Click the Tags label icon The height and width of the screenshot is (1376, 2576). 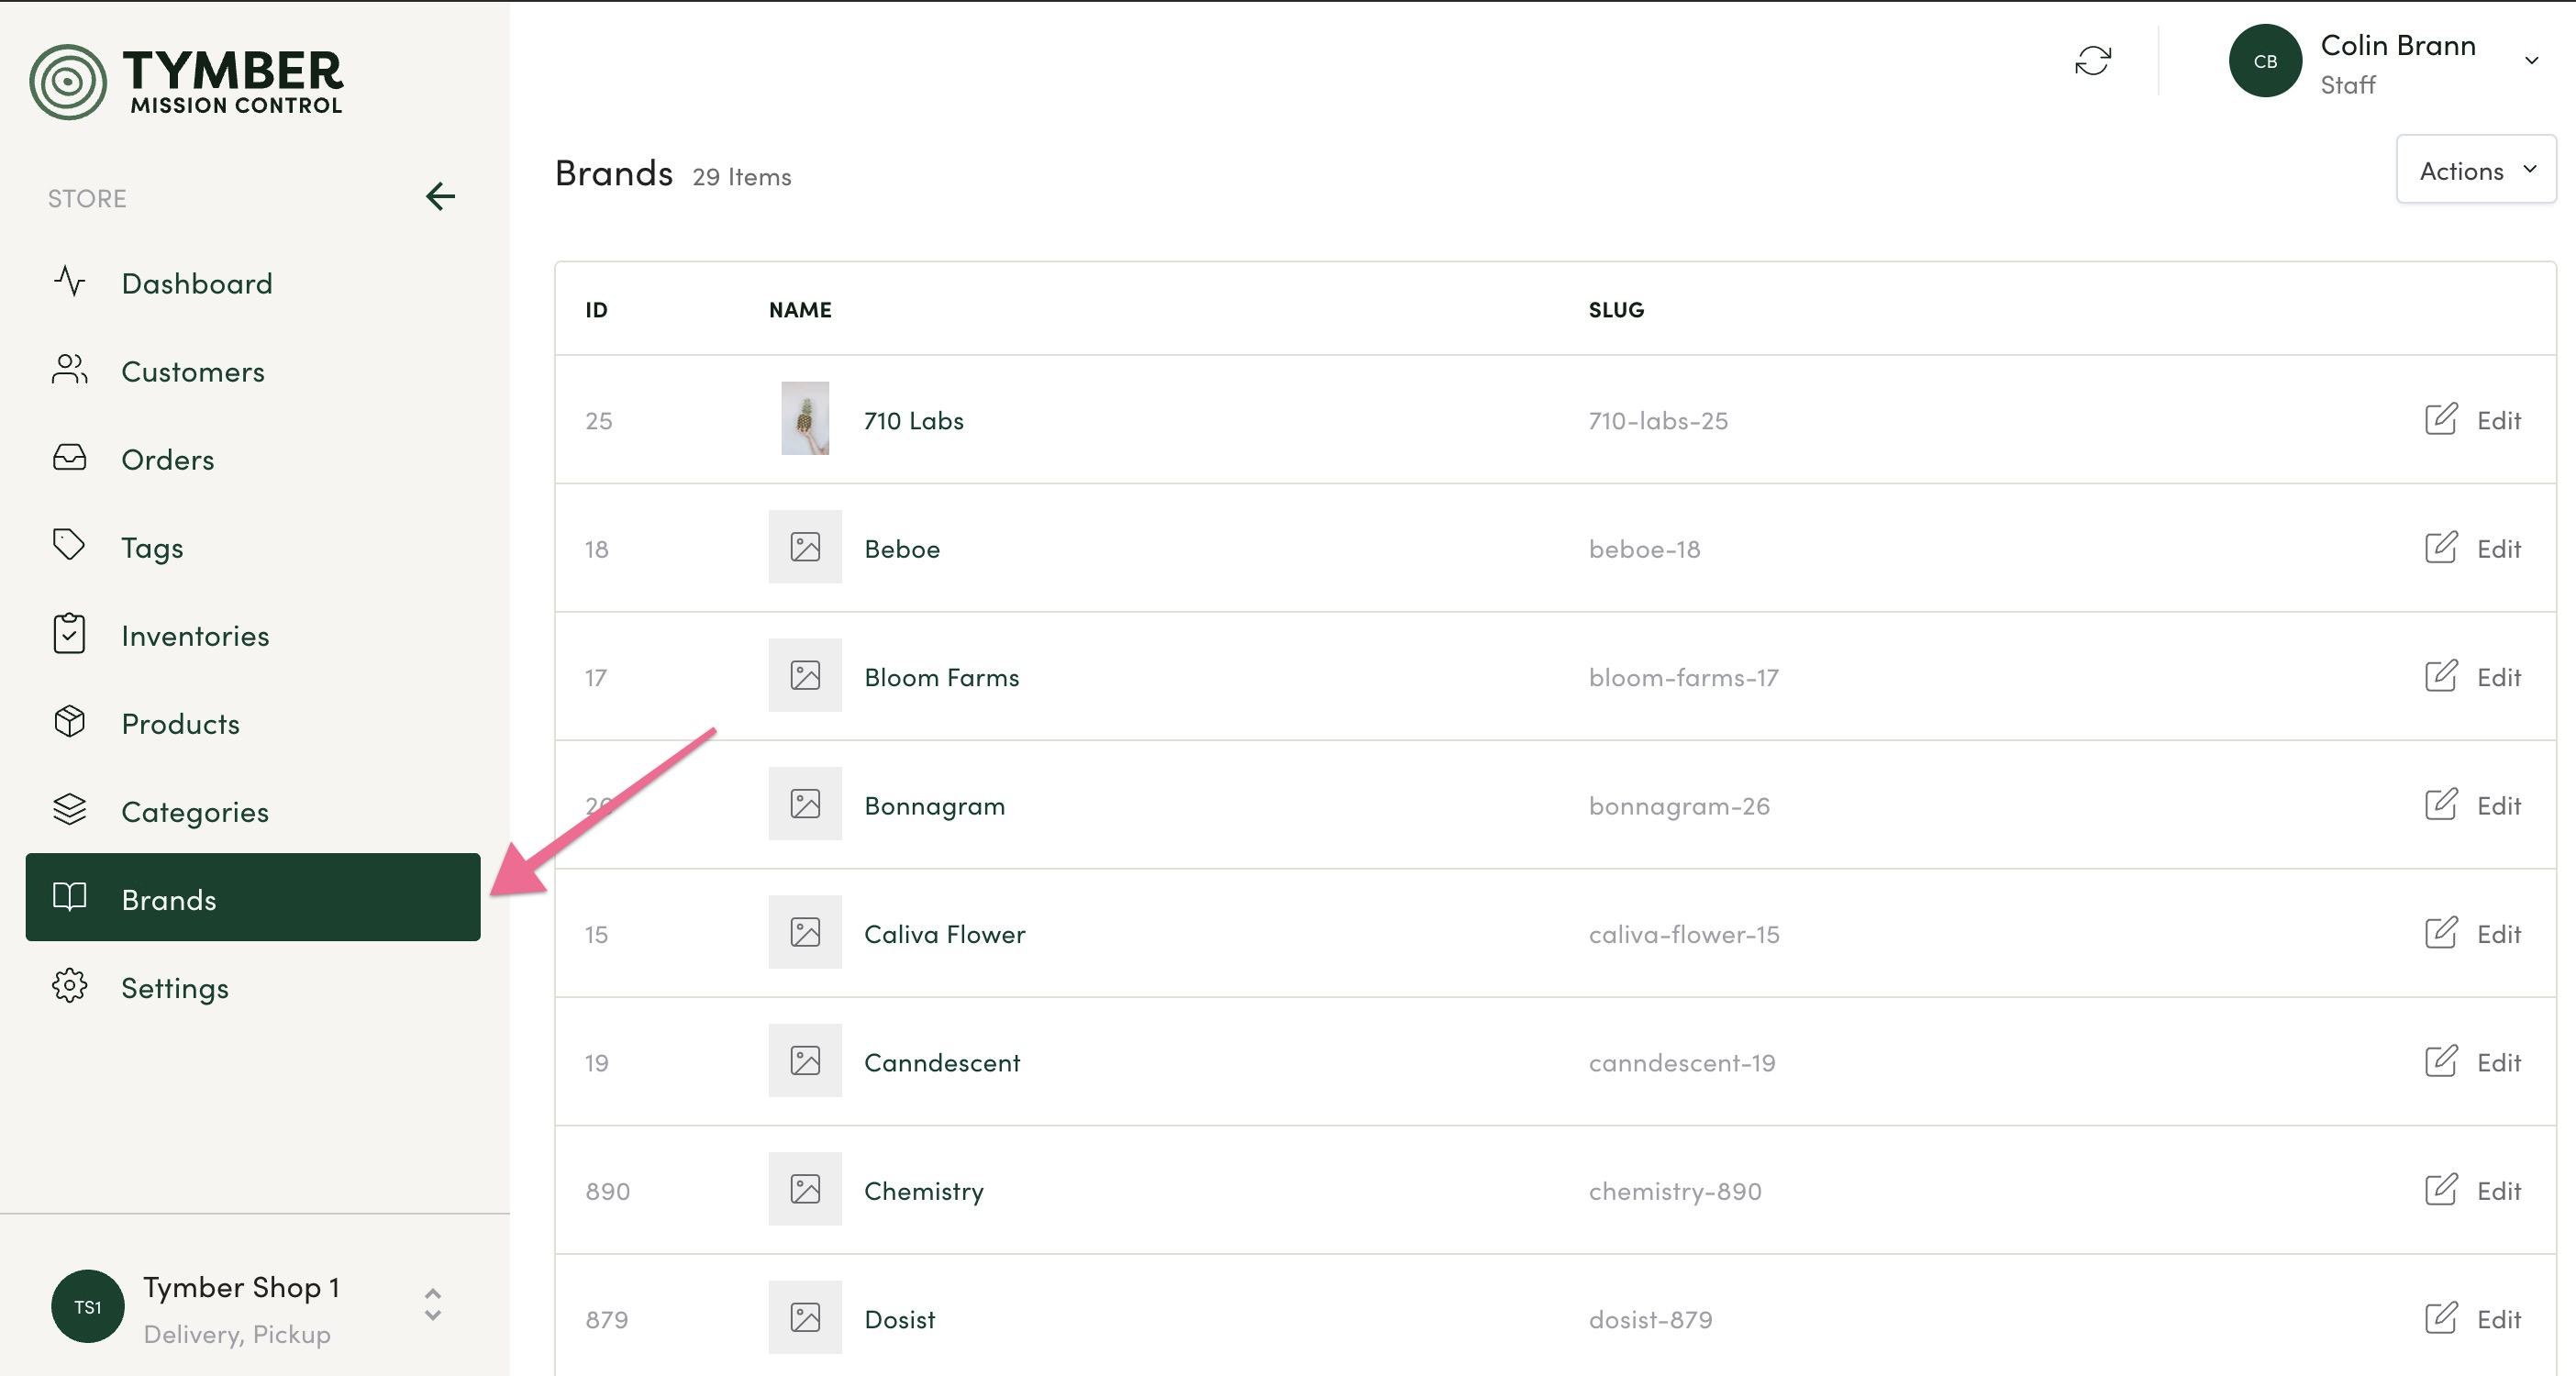point(69,546)
